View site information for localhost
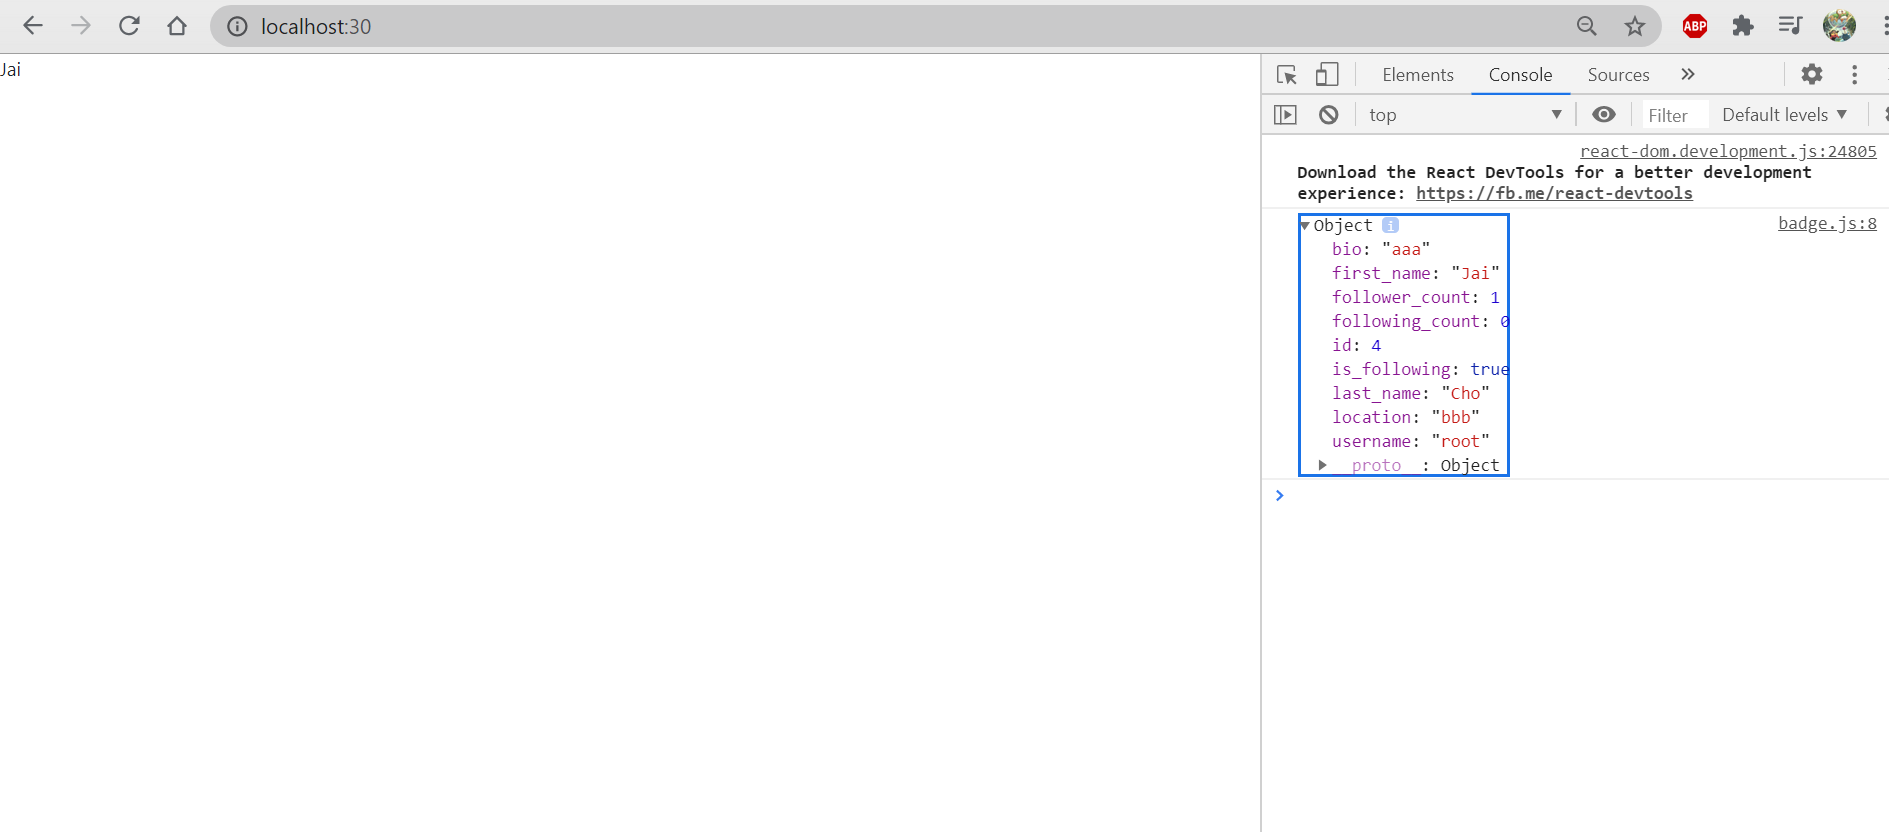1889x832 pixels. tap(237, 27)
